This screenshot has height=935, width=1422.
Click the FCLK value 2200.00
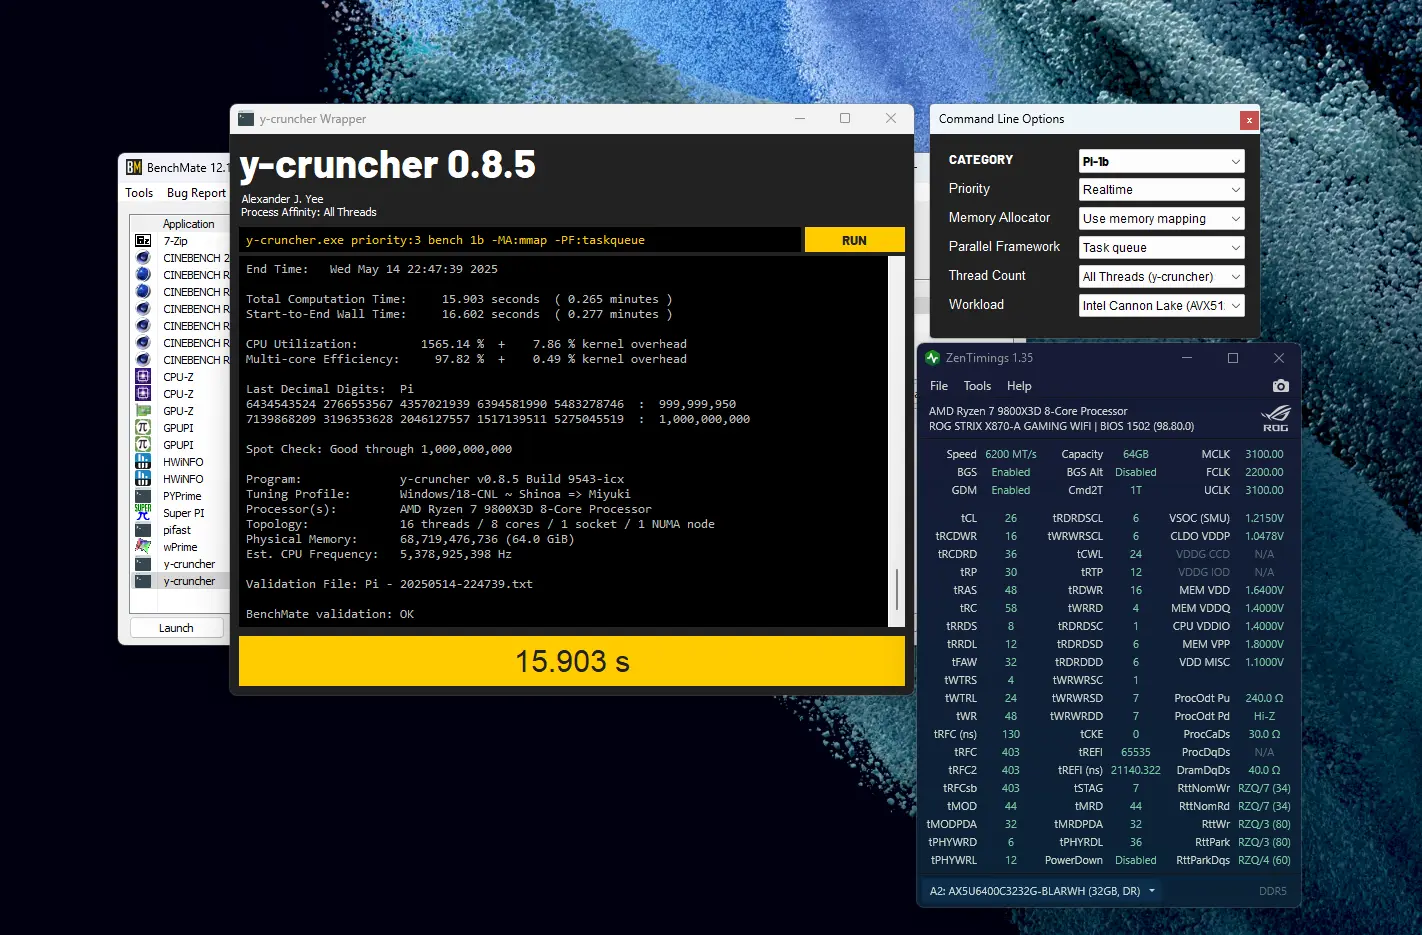1264,472
